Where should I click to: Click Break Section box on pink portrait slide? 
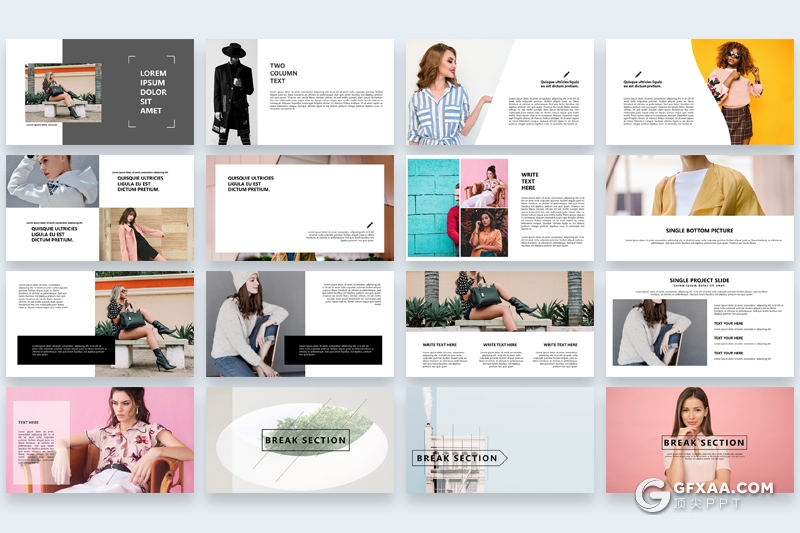704,442
